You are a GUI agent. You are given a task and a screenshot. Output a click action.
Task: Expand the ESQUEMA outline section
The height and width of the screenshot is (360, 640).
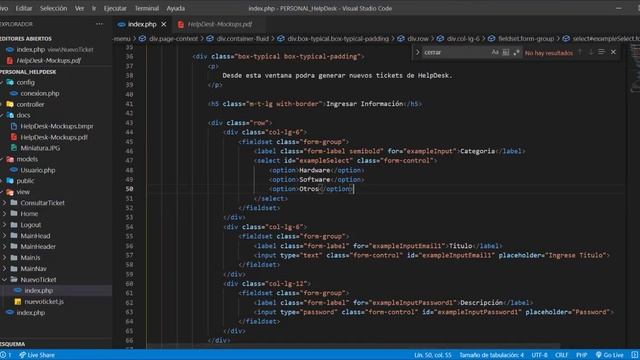pyautogui.click(x=13, y=344)
